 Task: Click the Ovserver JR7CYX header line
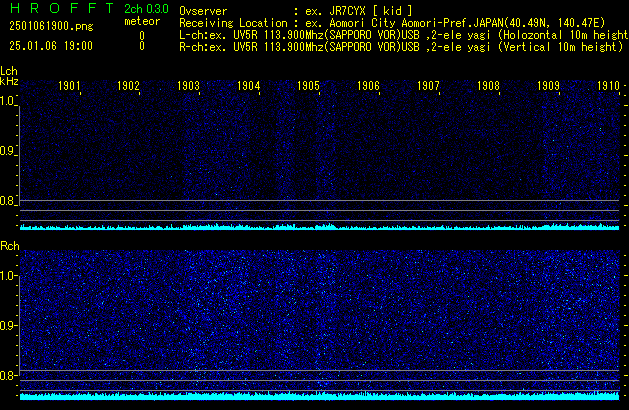(x=296, y=11)
